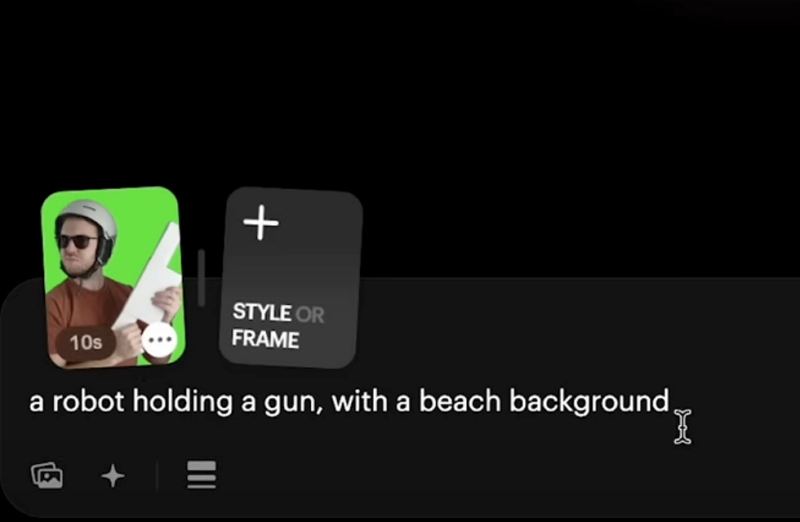This screenshot has height=522, width=800.
Task: Click the plus icon on Style card
Action: click(x=261, y=222)
